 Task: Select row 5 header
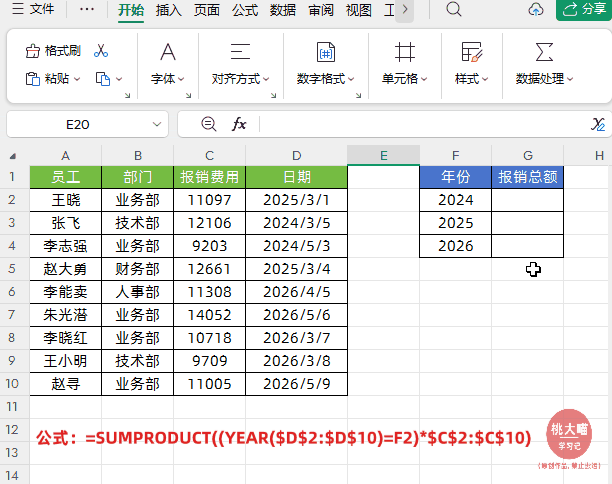(x=12, y=269)
